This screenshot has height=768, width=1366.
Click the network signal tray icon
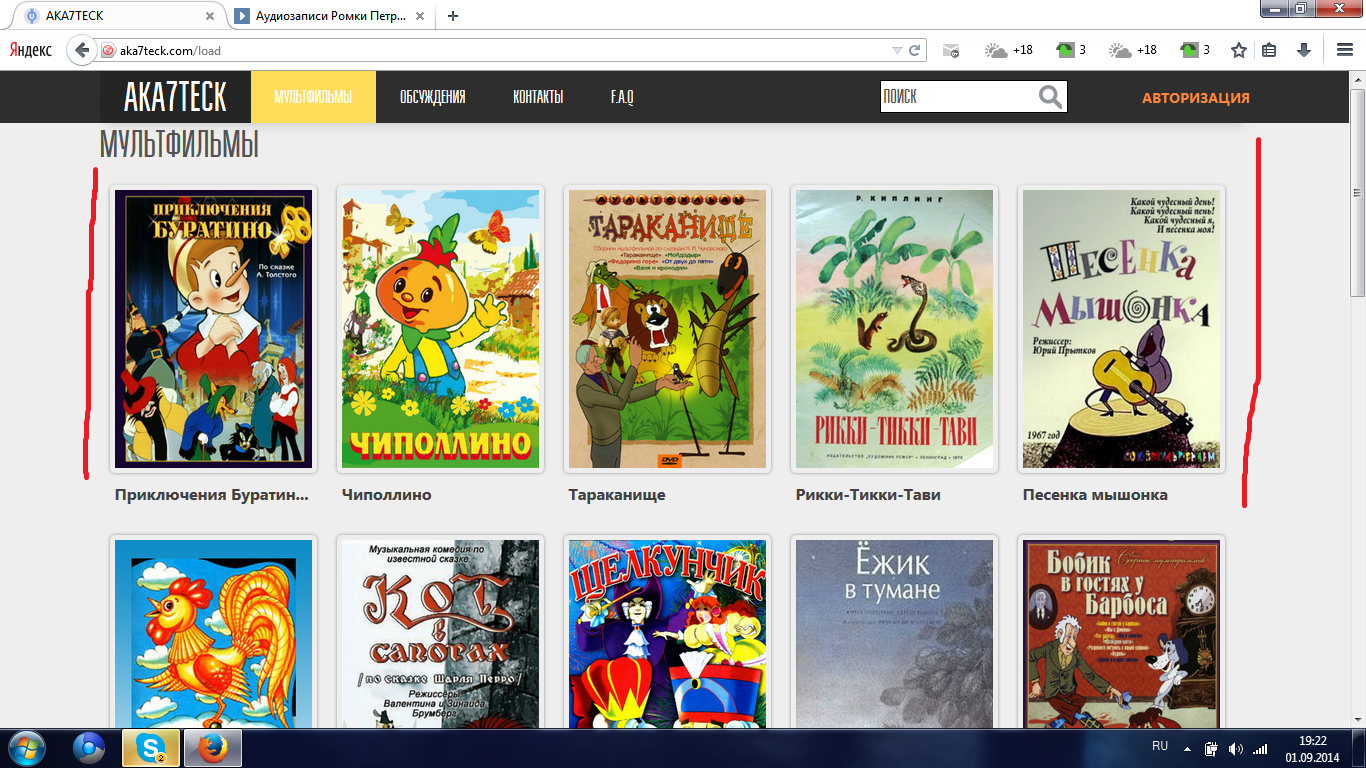pos(1260,748)
